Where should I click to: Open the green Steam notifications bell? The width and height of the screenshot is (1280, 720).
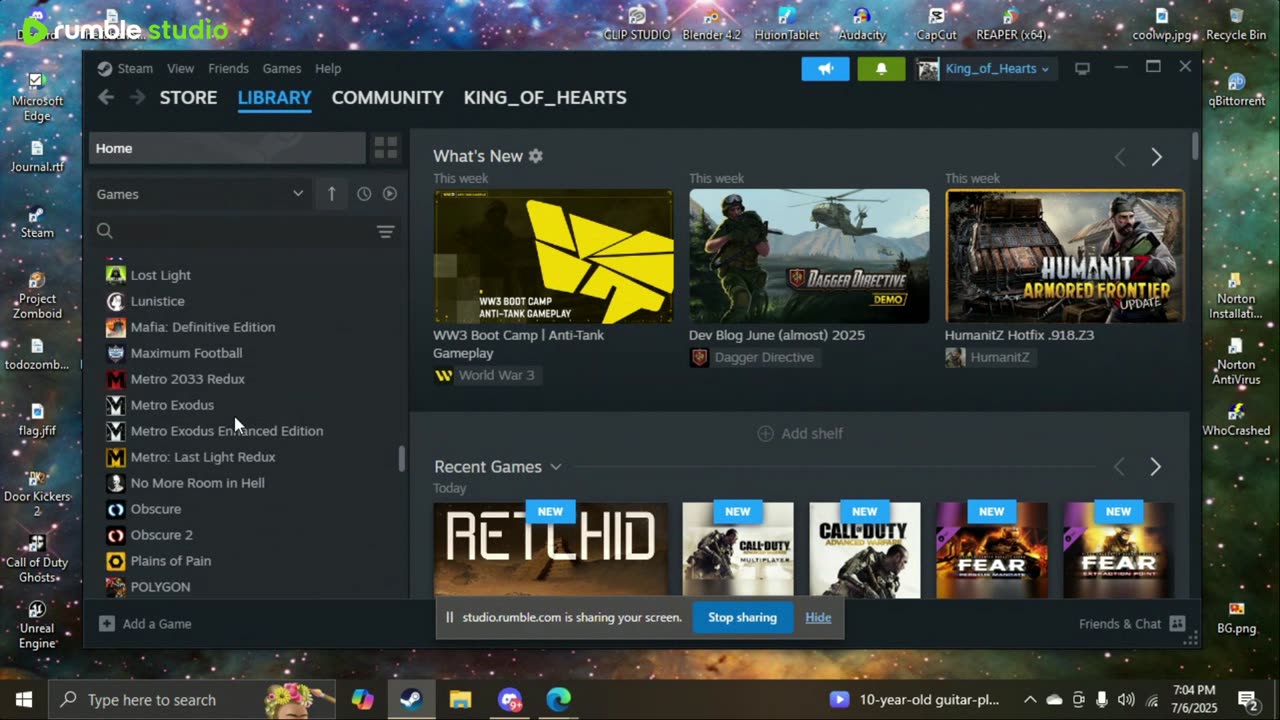pyautogui.click(x=881, y=69)
